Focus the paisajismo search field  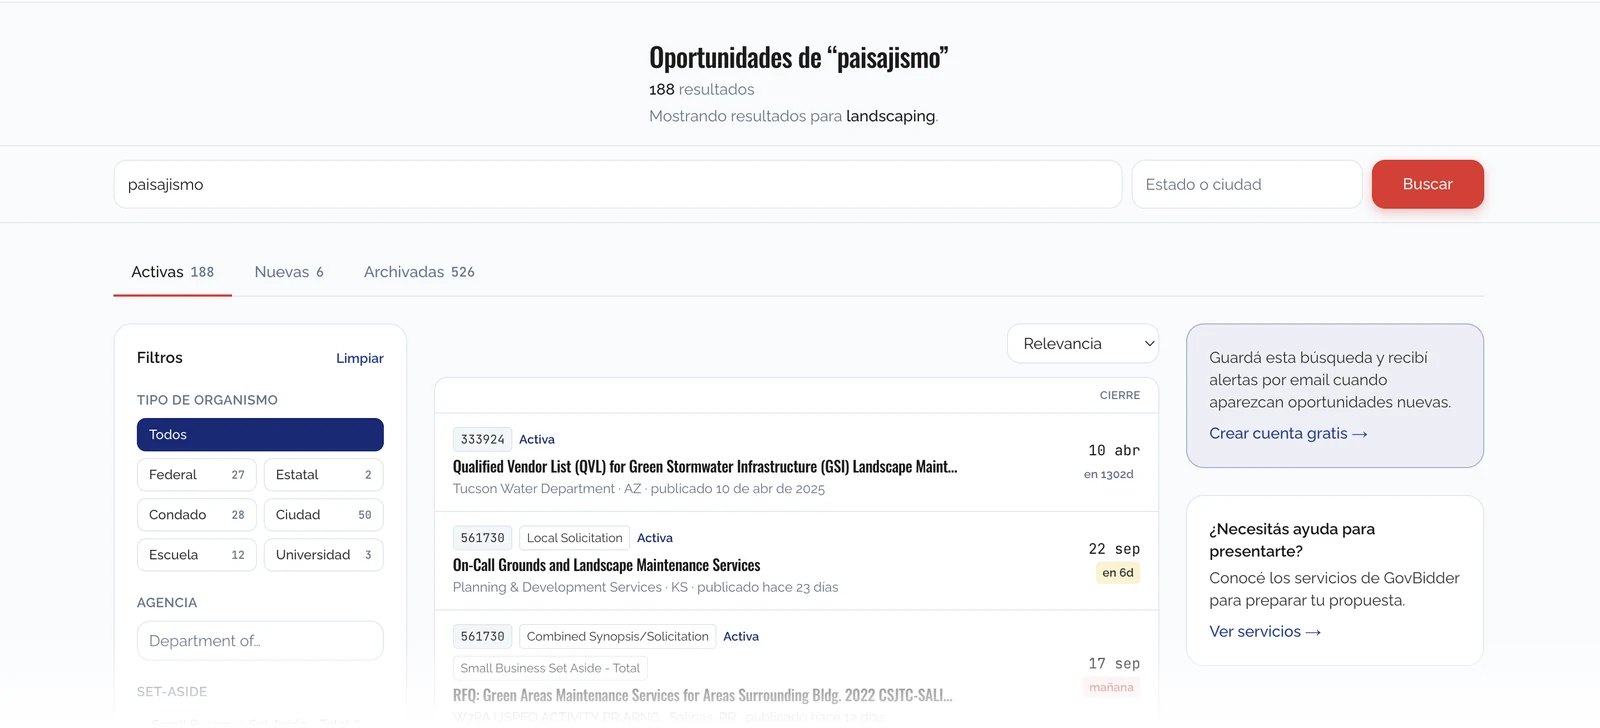617,184
